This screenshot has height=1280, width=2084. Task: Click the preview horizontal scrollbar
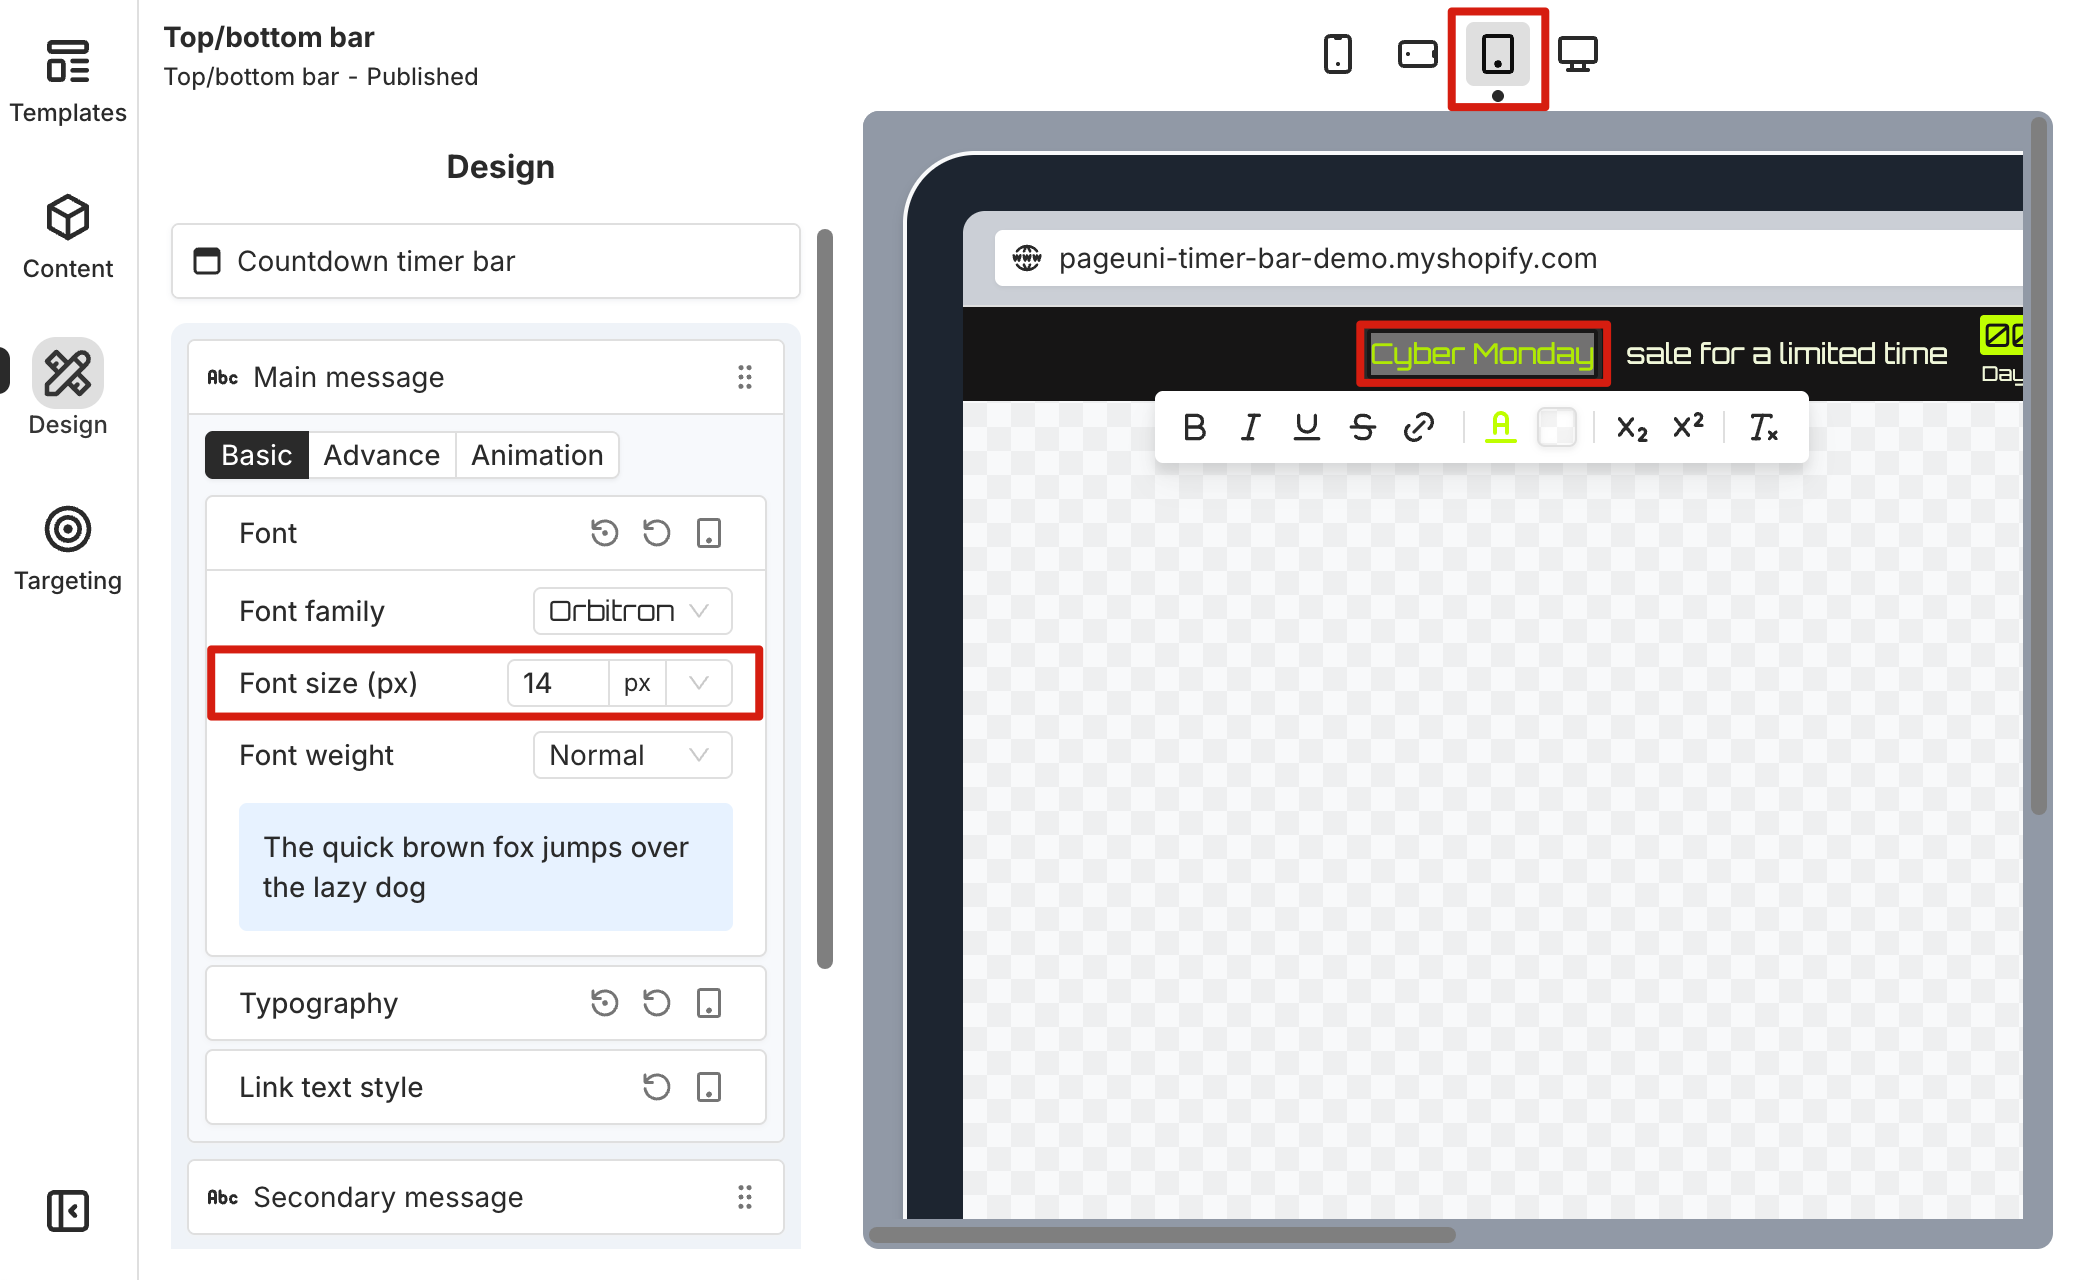pyautogui.click(x=1162, y=1234)
